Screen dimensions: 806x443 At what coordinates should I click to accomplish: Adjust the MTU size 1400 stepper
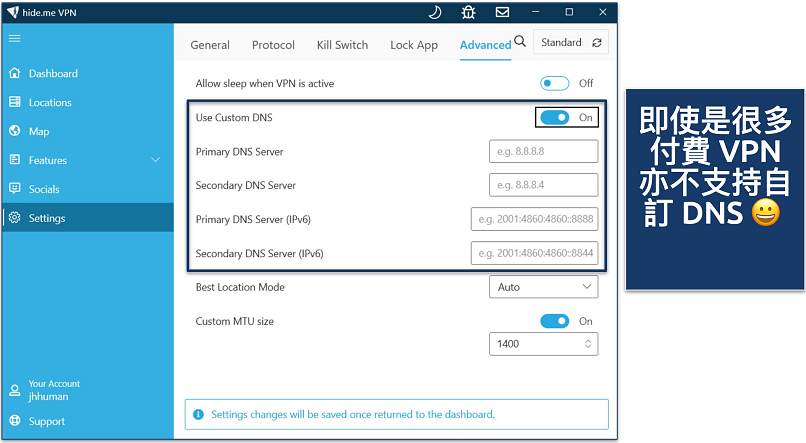pos(586,344)
